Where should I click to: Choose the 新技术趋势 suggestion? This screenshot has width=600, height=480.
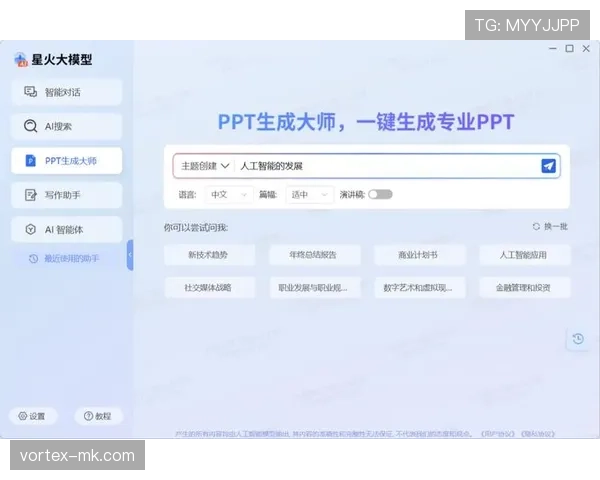pyautogui.click(x=209, y=255)
